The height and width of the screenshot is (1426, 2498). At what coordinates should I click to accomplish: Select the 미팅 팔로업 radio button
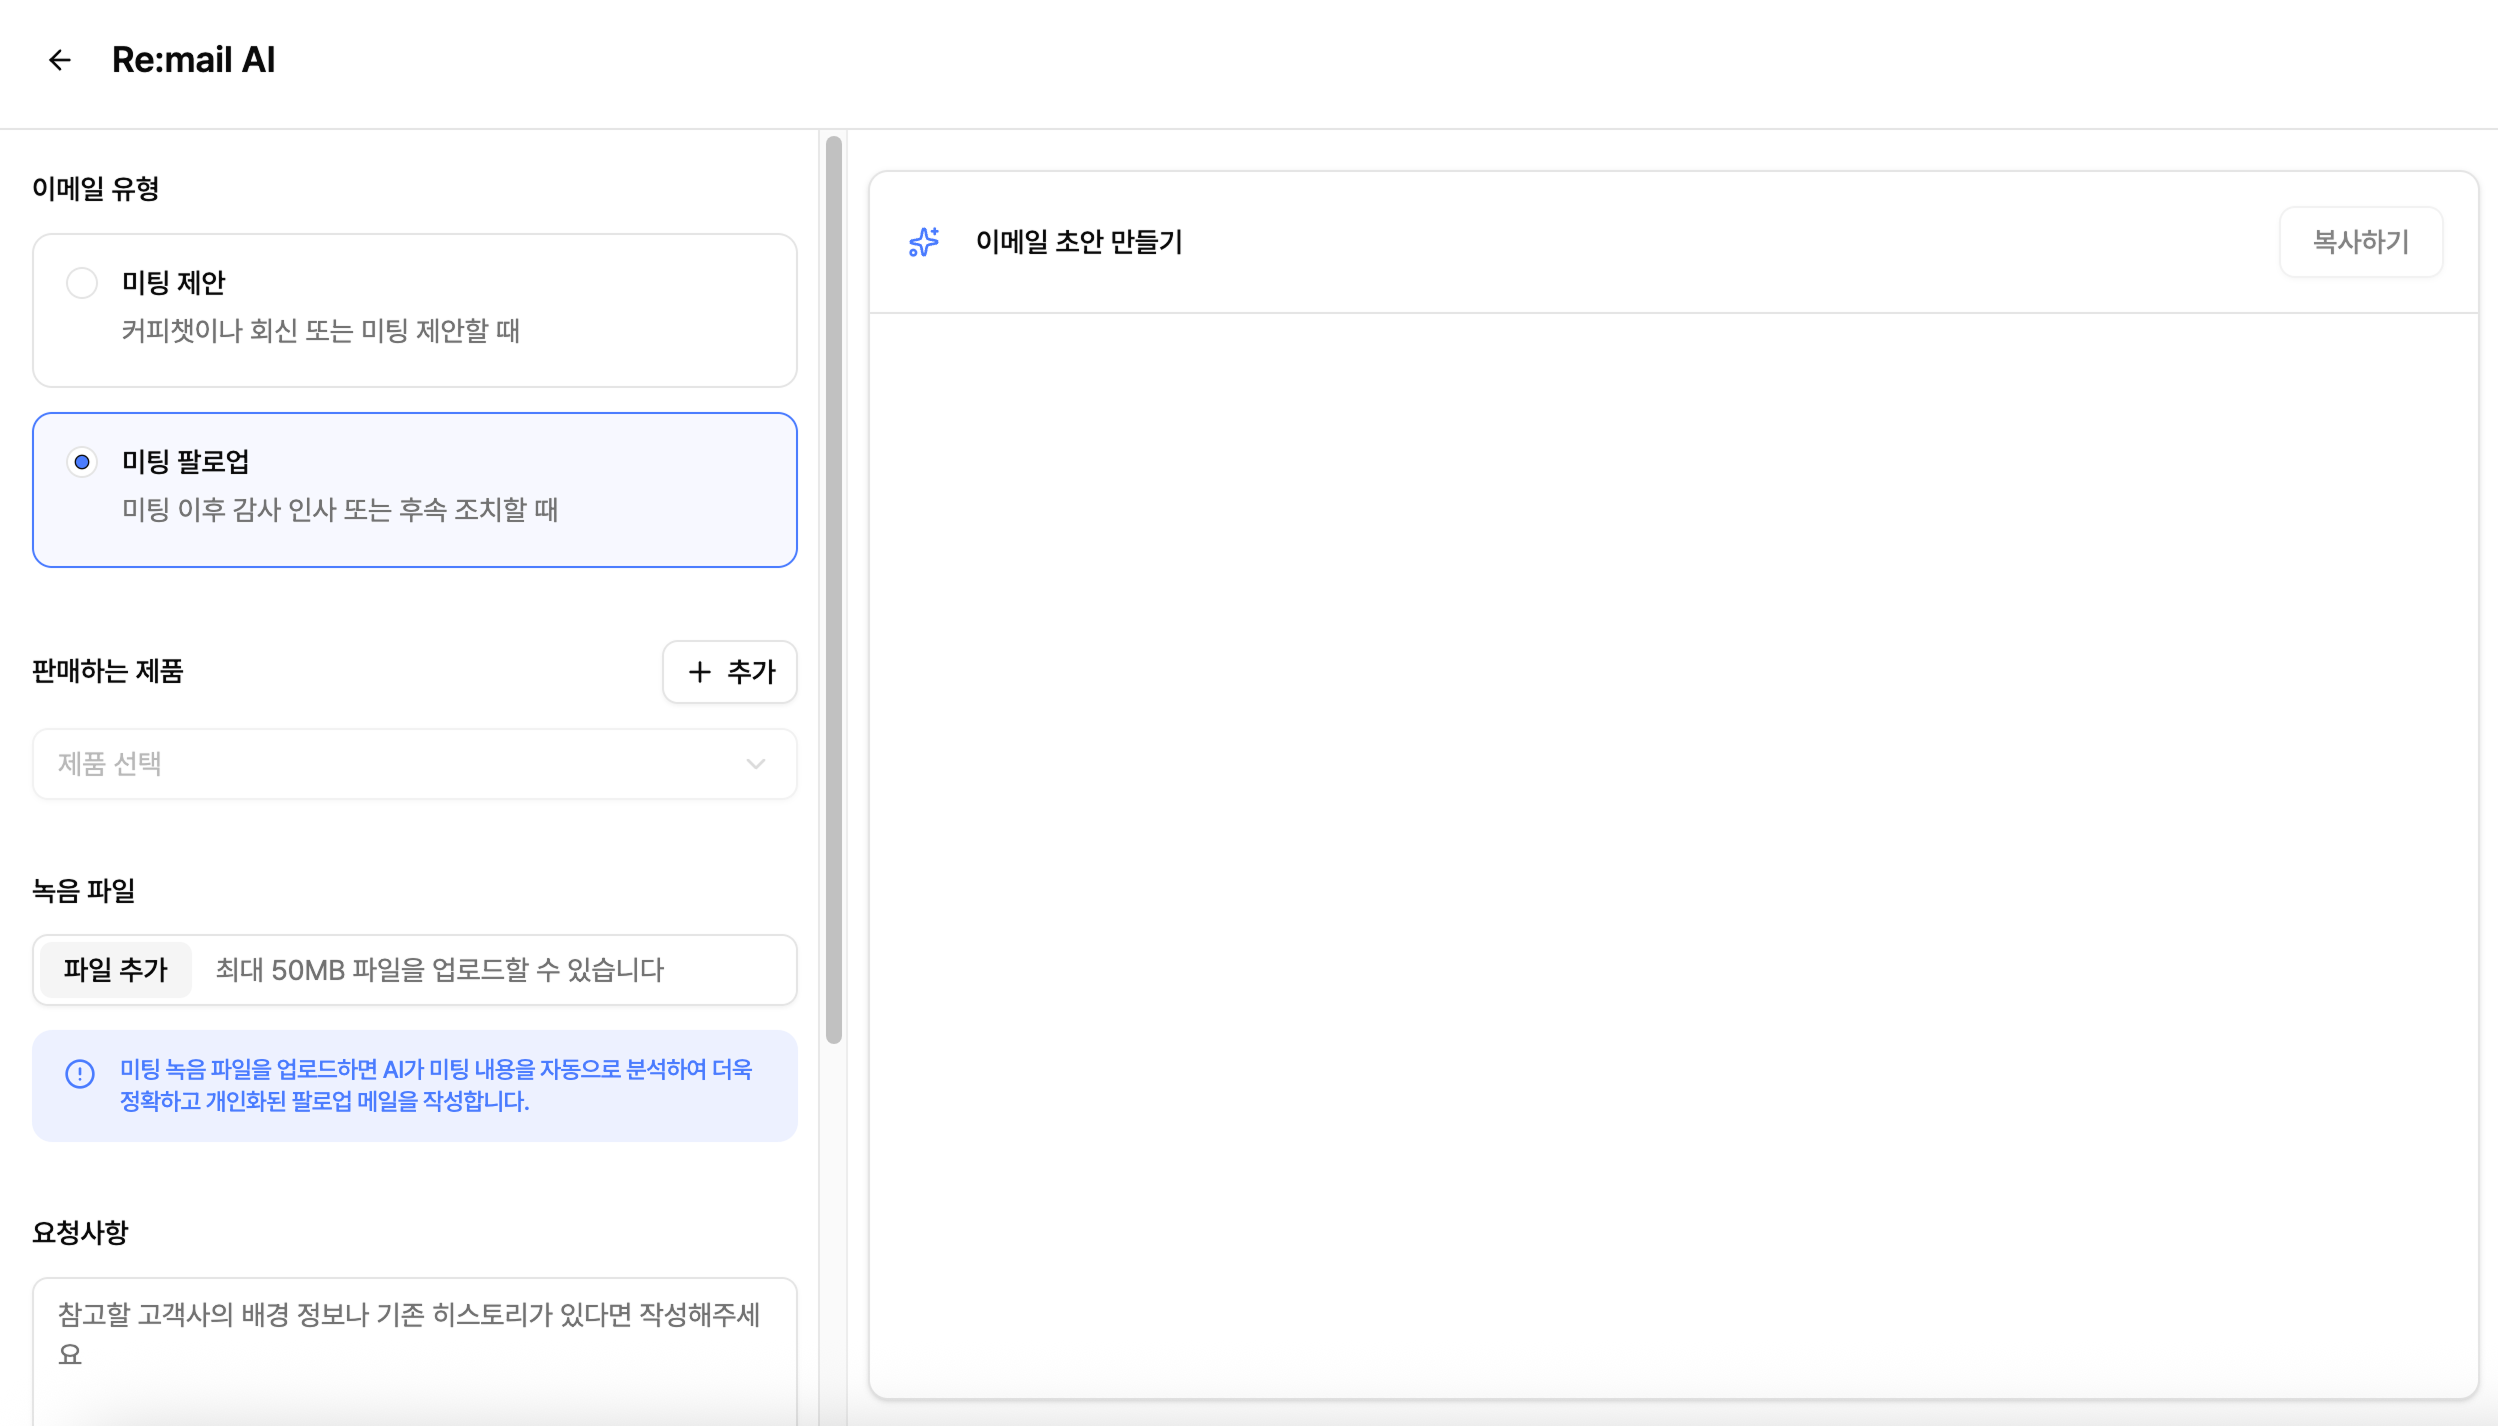point(82,462)
